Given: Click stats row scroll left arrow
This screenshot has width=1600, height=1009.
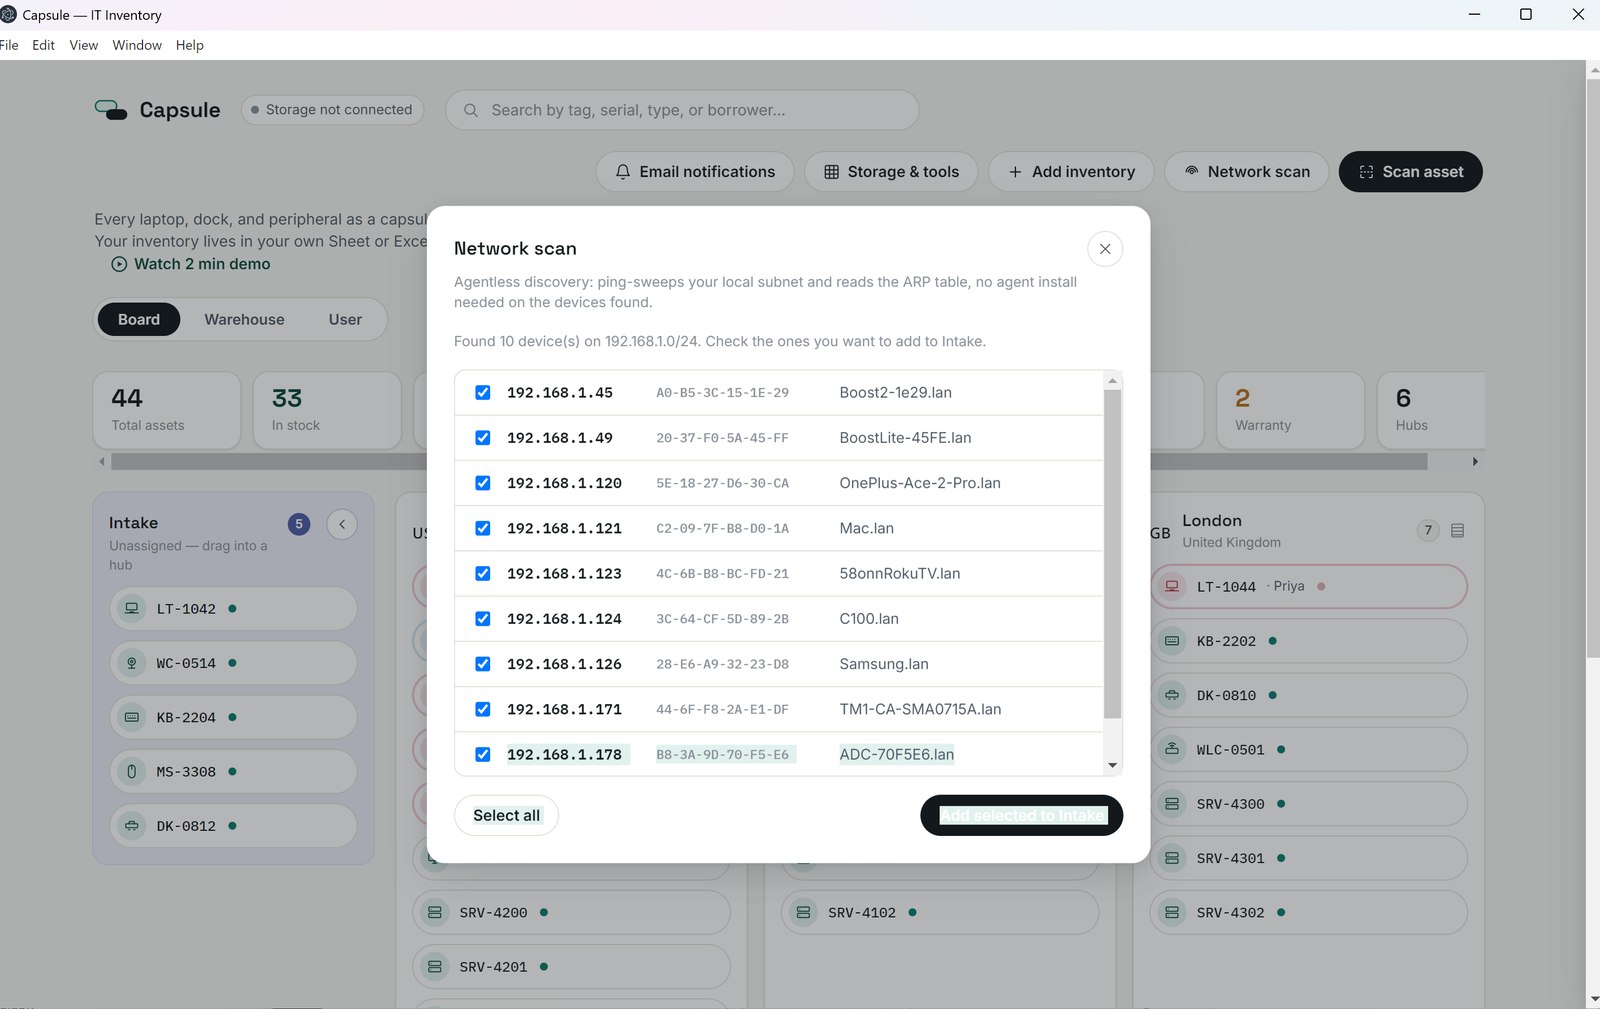Looking at the screenshot, I should coord(101,462).
